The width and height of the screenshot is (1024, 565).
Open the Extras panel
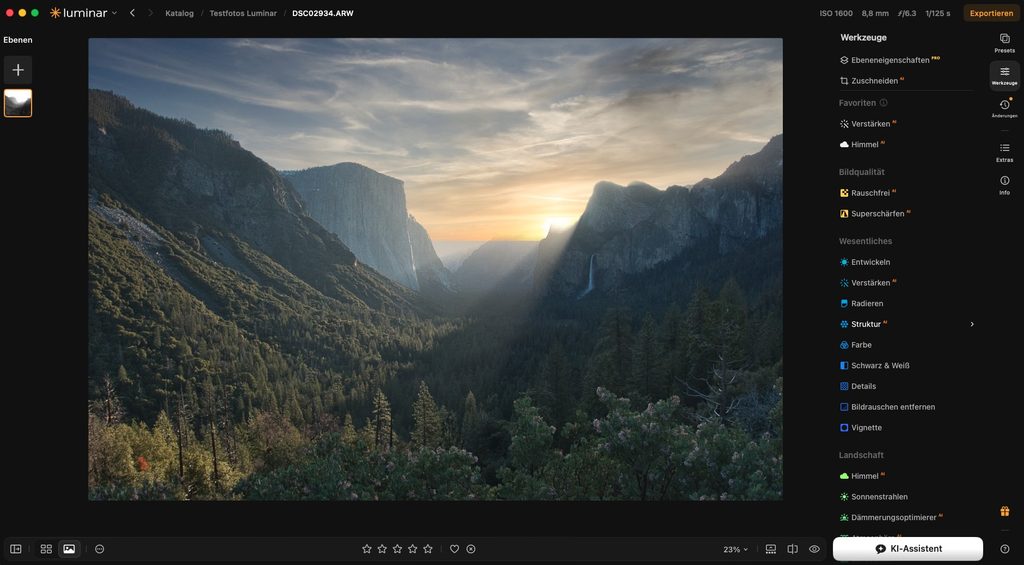coord(1004,152)
